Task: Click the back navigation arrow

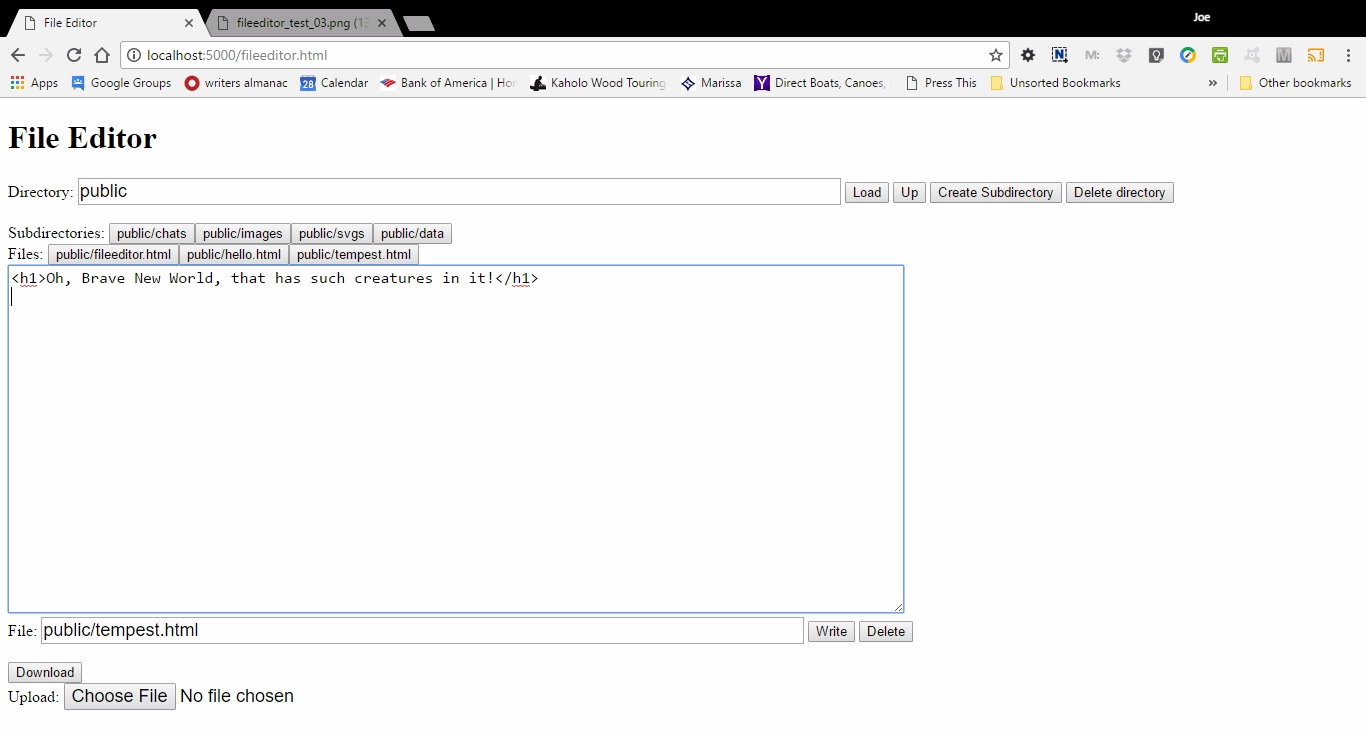Action: (18, 55)
